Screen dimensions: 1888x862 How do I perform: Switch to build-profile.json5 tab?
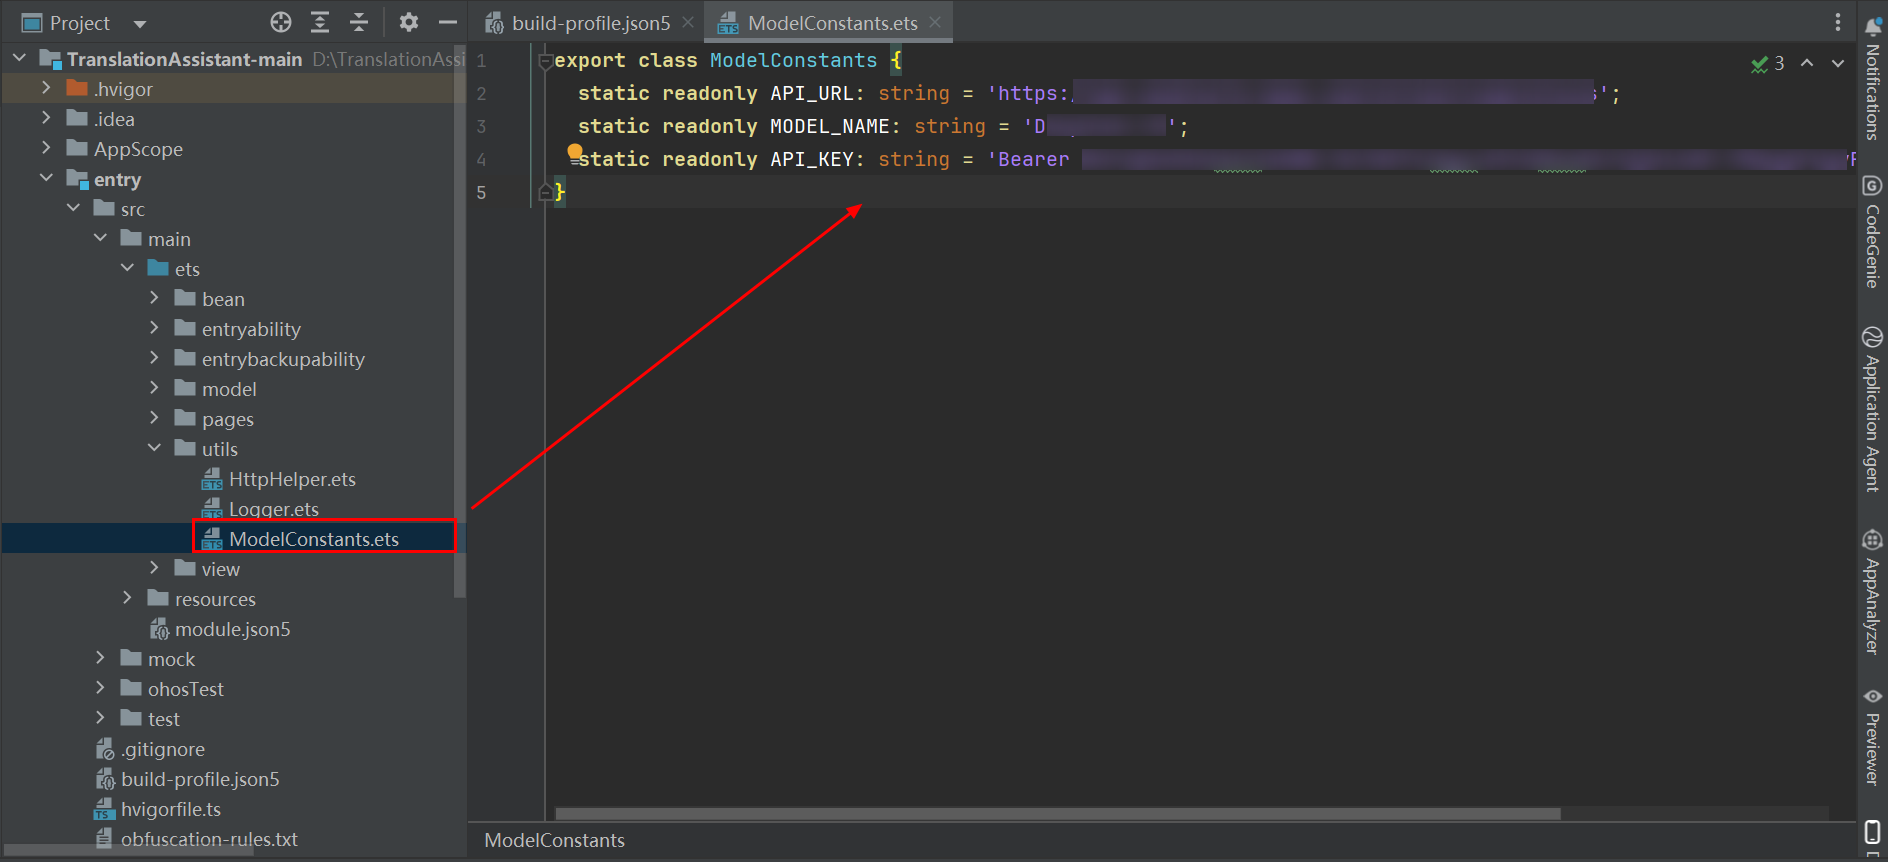590,23
